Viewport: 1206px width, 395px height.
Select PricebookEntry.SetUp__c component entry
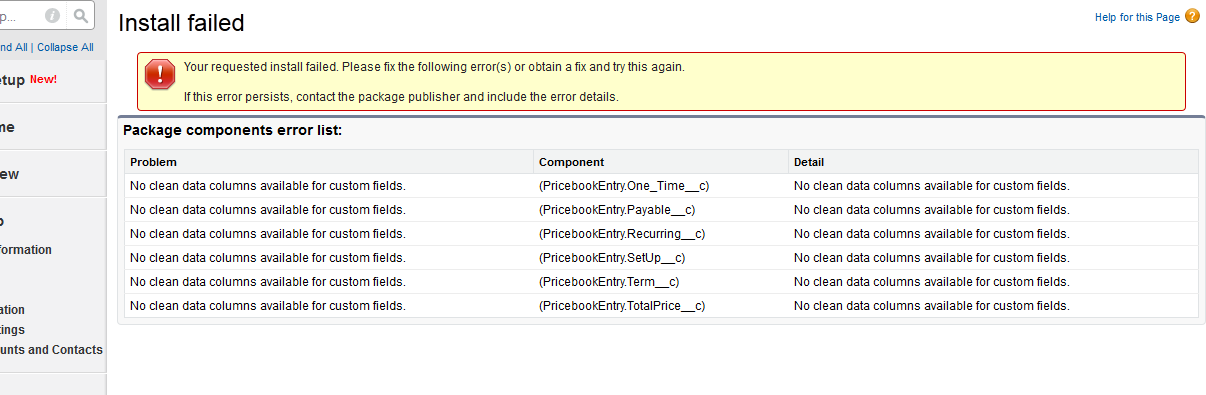coord(612,258)
